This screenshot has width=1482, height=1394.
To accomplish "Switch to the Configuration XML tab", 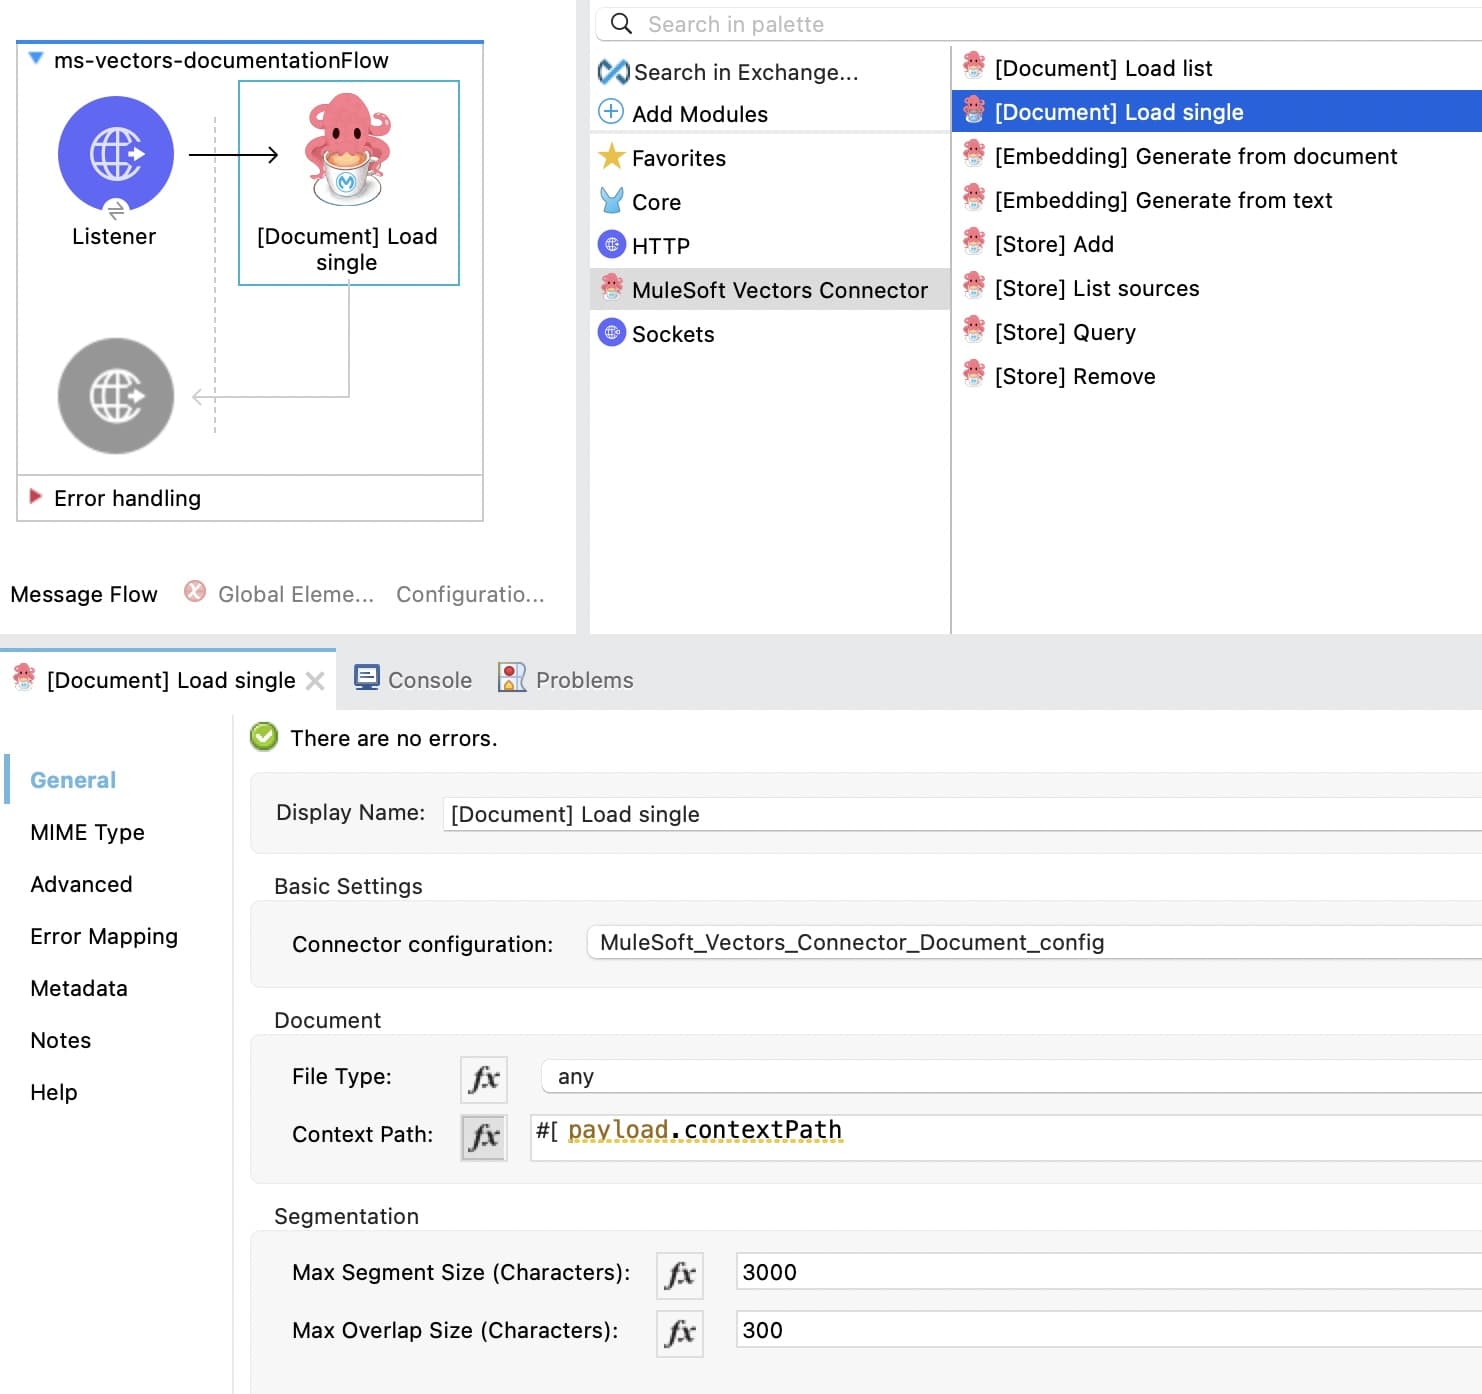I will 471,594.
